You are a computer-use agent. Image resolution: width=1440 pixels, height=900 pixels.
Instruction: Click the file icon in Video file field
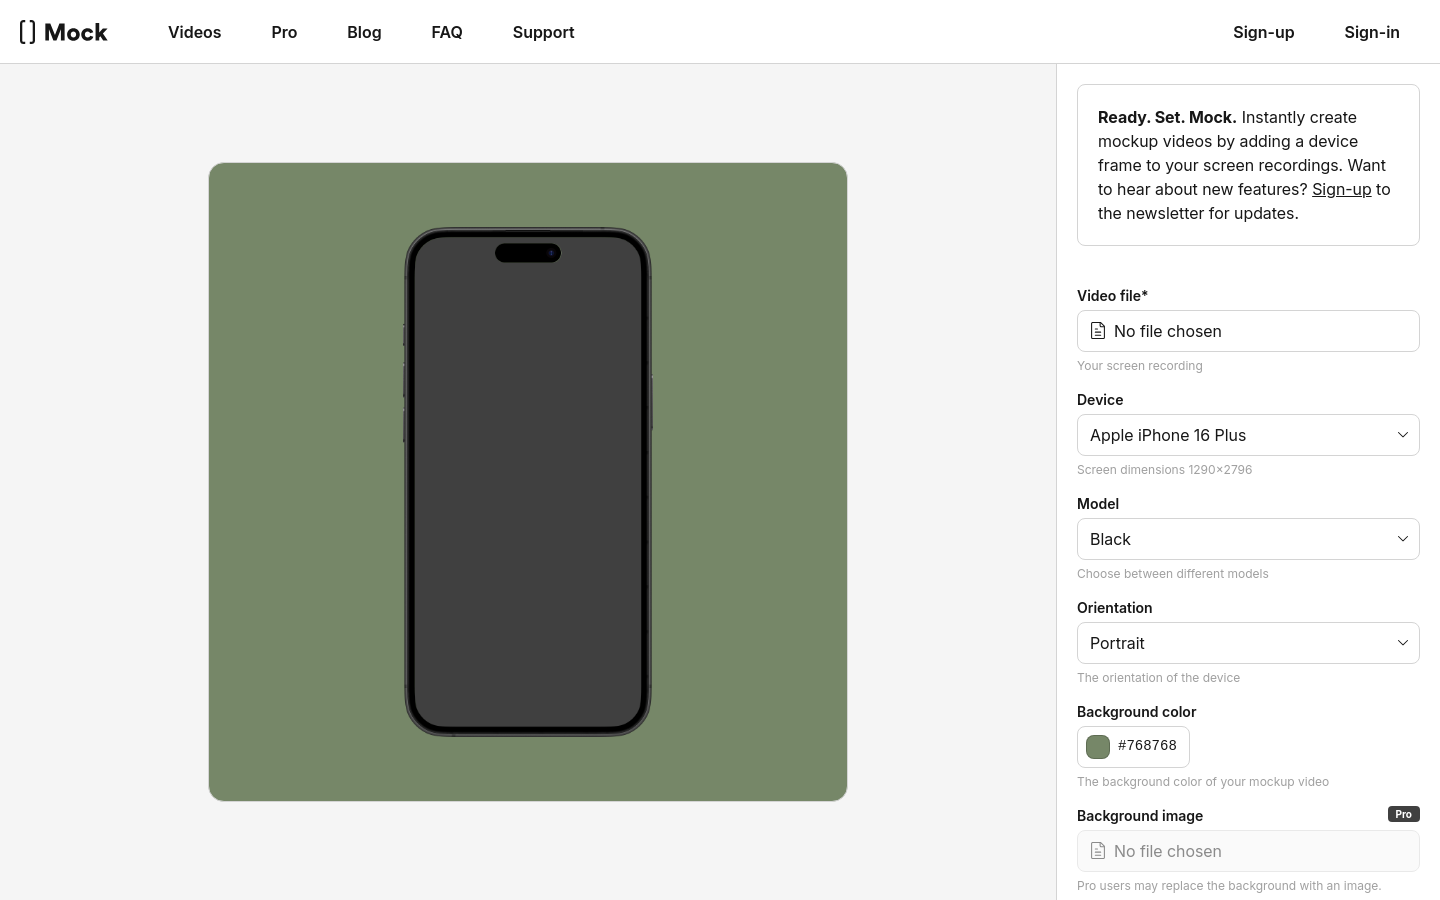[1097, 331]
